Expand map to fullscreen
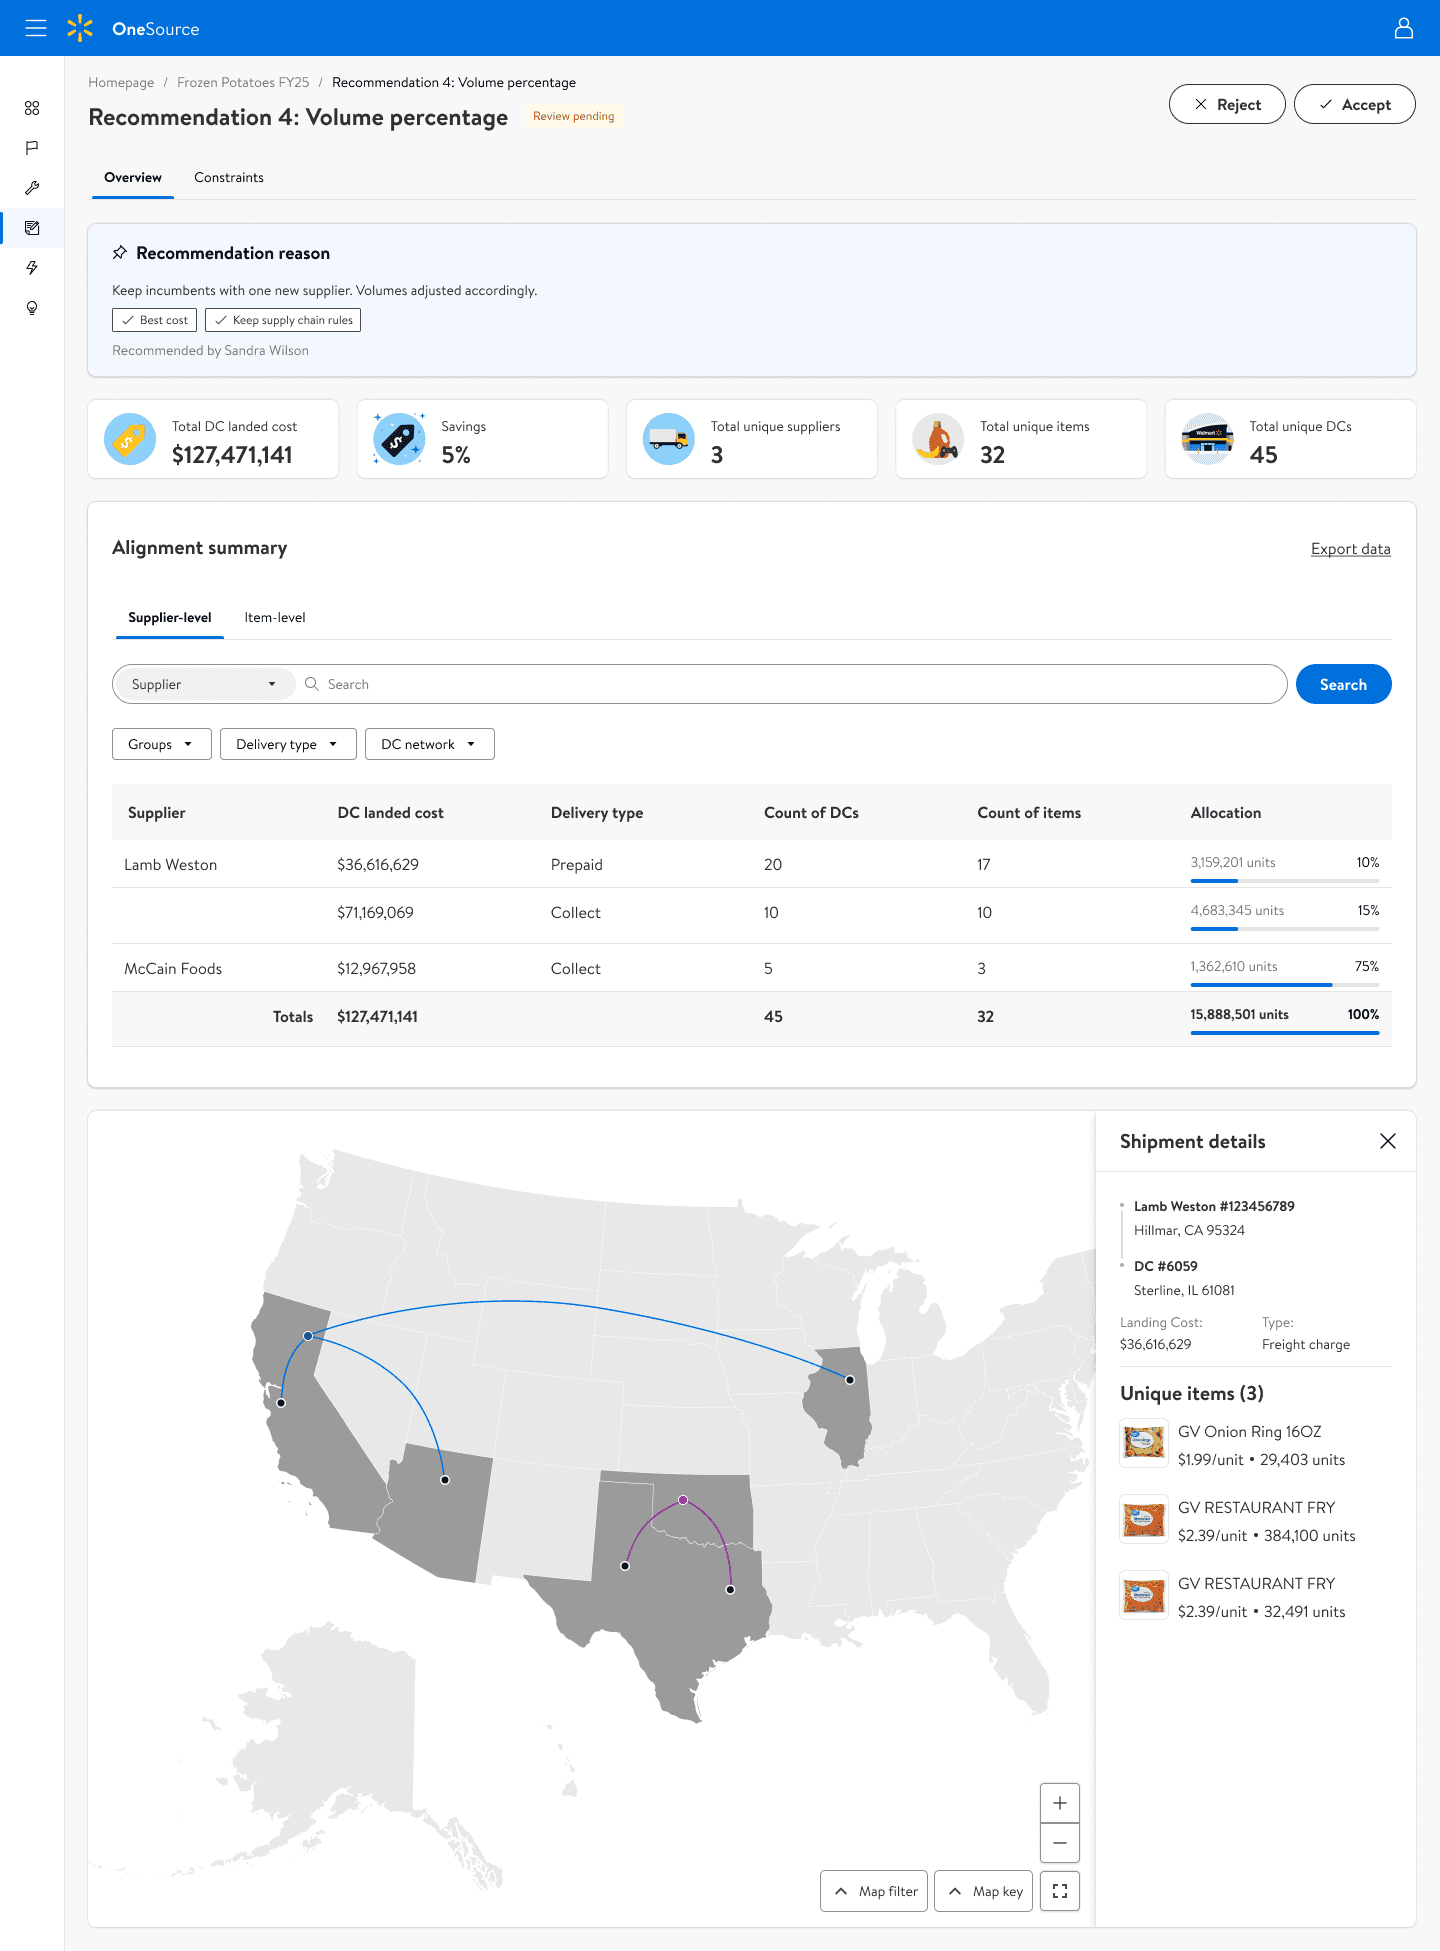The height and width of the screenshot is (1951, 1440). [1060, 1891]
